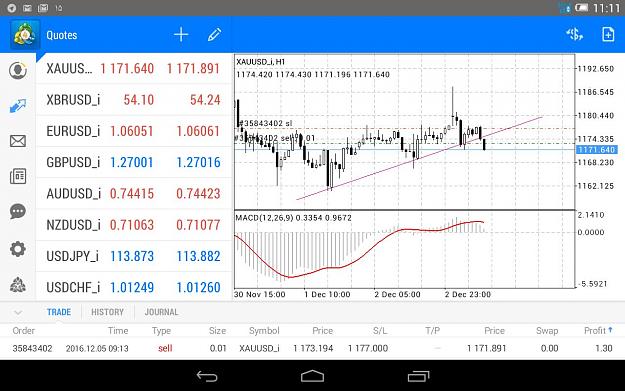Viewport: 625px width, 391px height.
Task: Open settings gear in sidebar
Action: [x=18, y=249]
